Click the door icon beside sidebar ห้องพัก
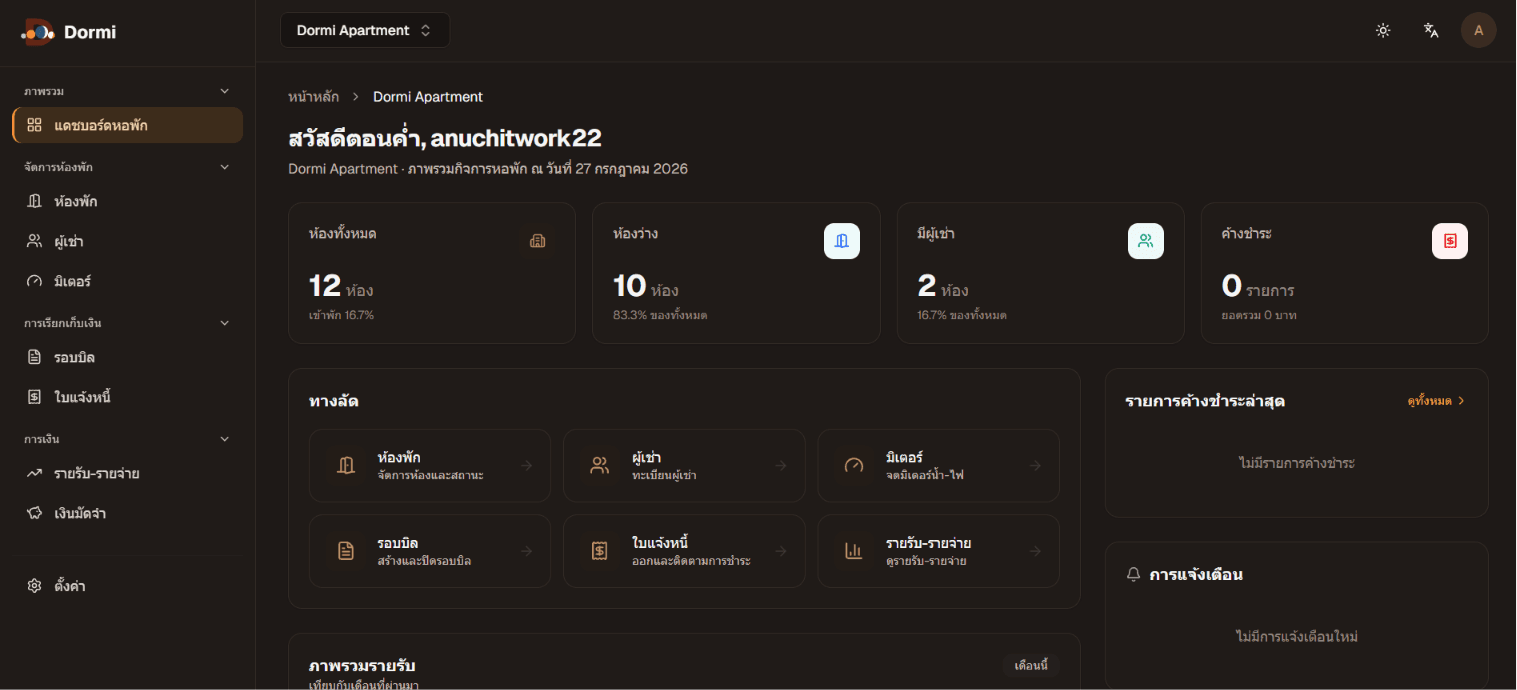 34,201
